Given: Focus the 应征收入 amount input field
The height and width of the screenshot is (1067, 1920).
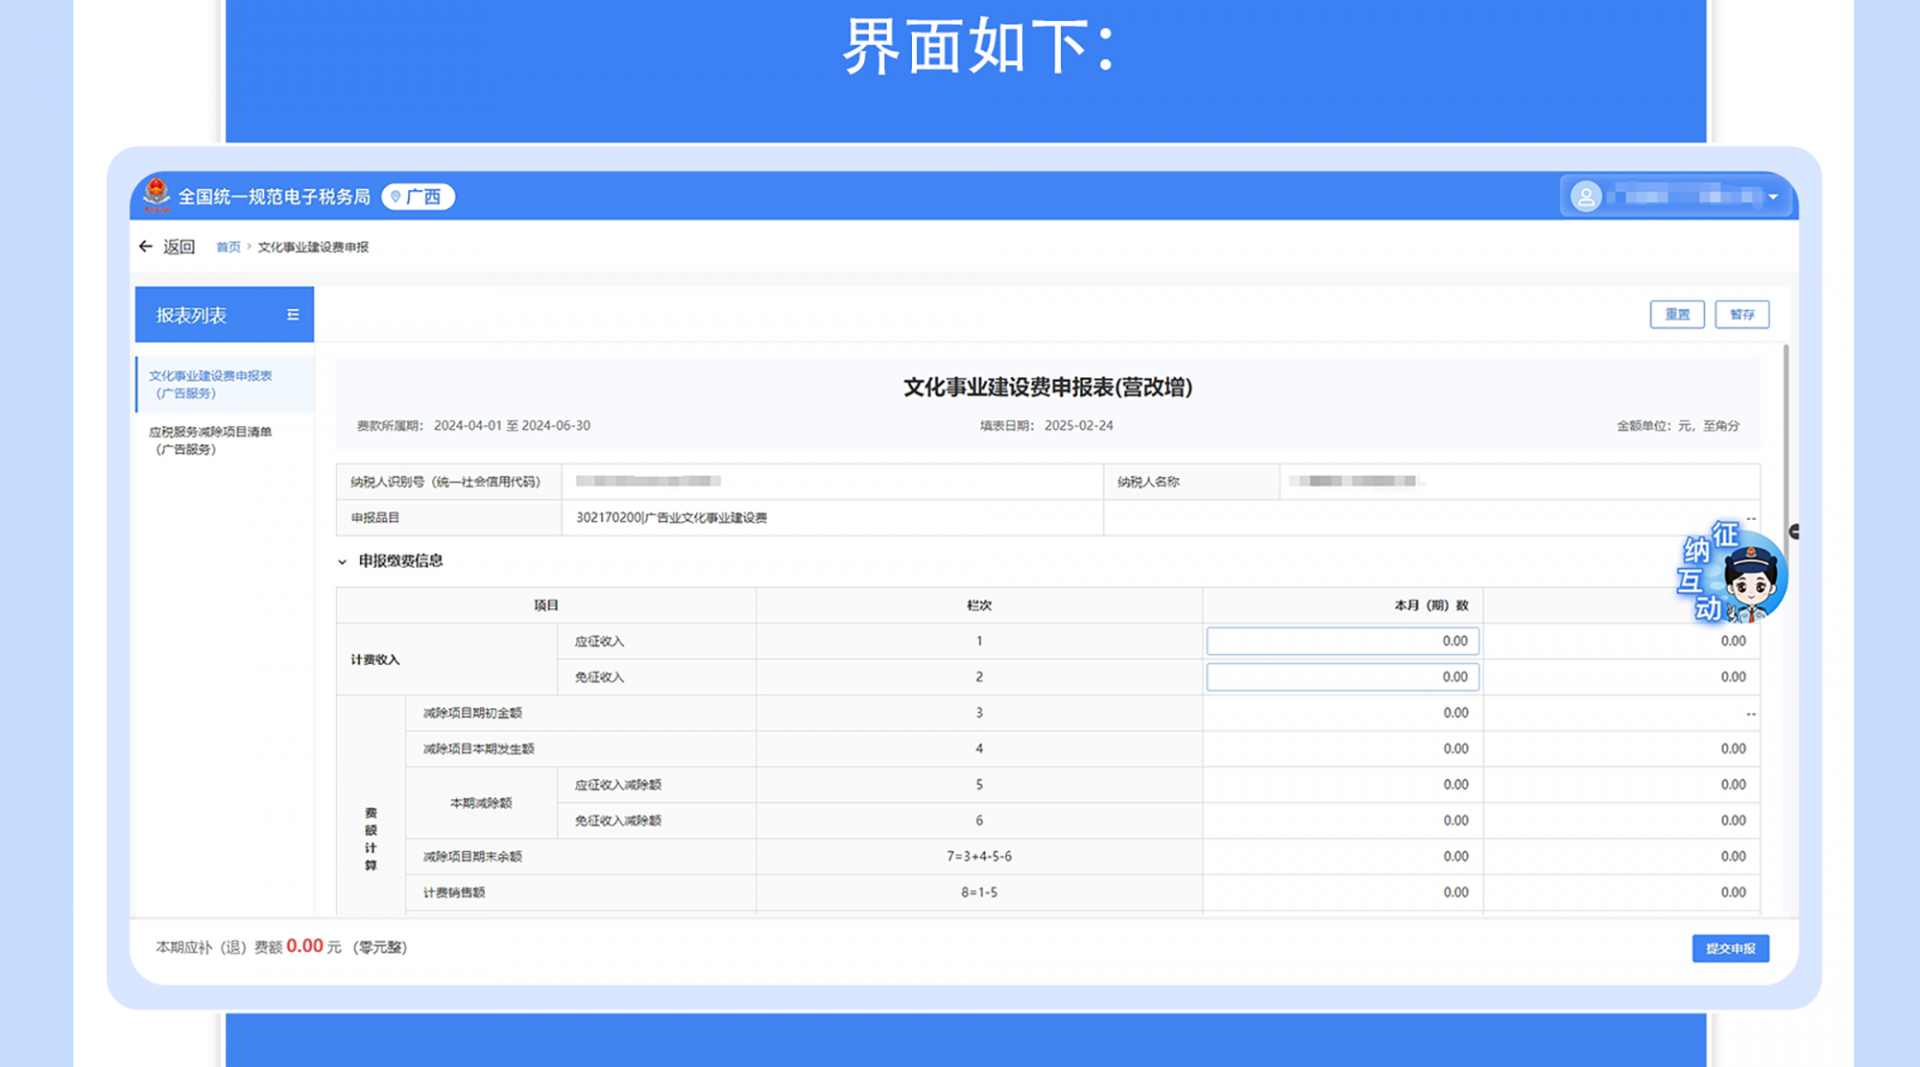Looking at the screenshot, I should [x=1342, y=641].
